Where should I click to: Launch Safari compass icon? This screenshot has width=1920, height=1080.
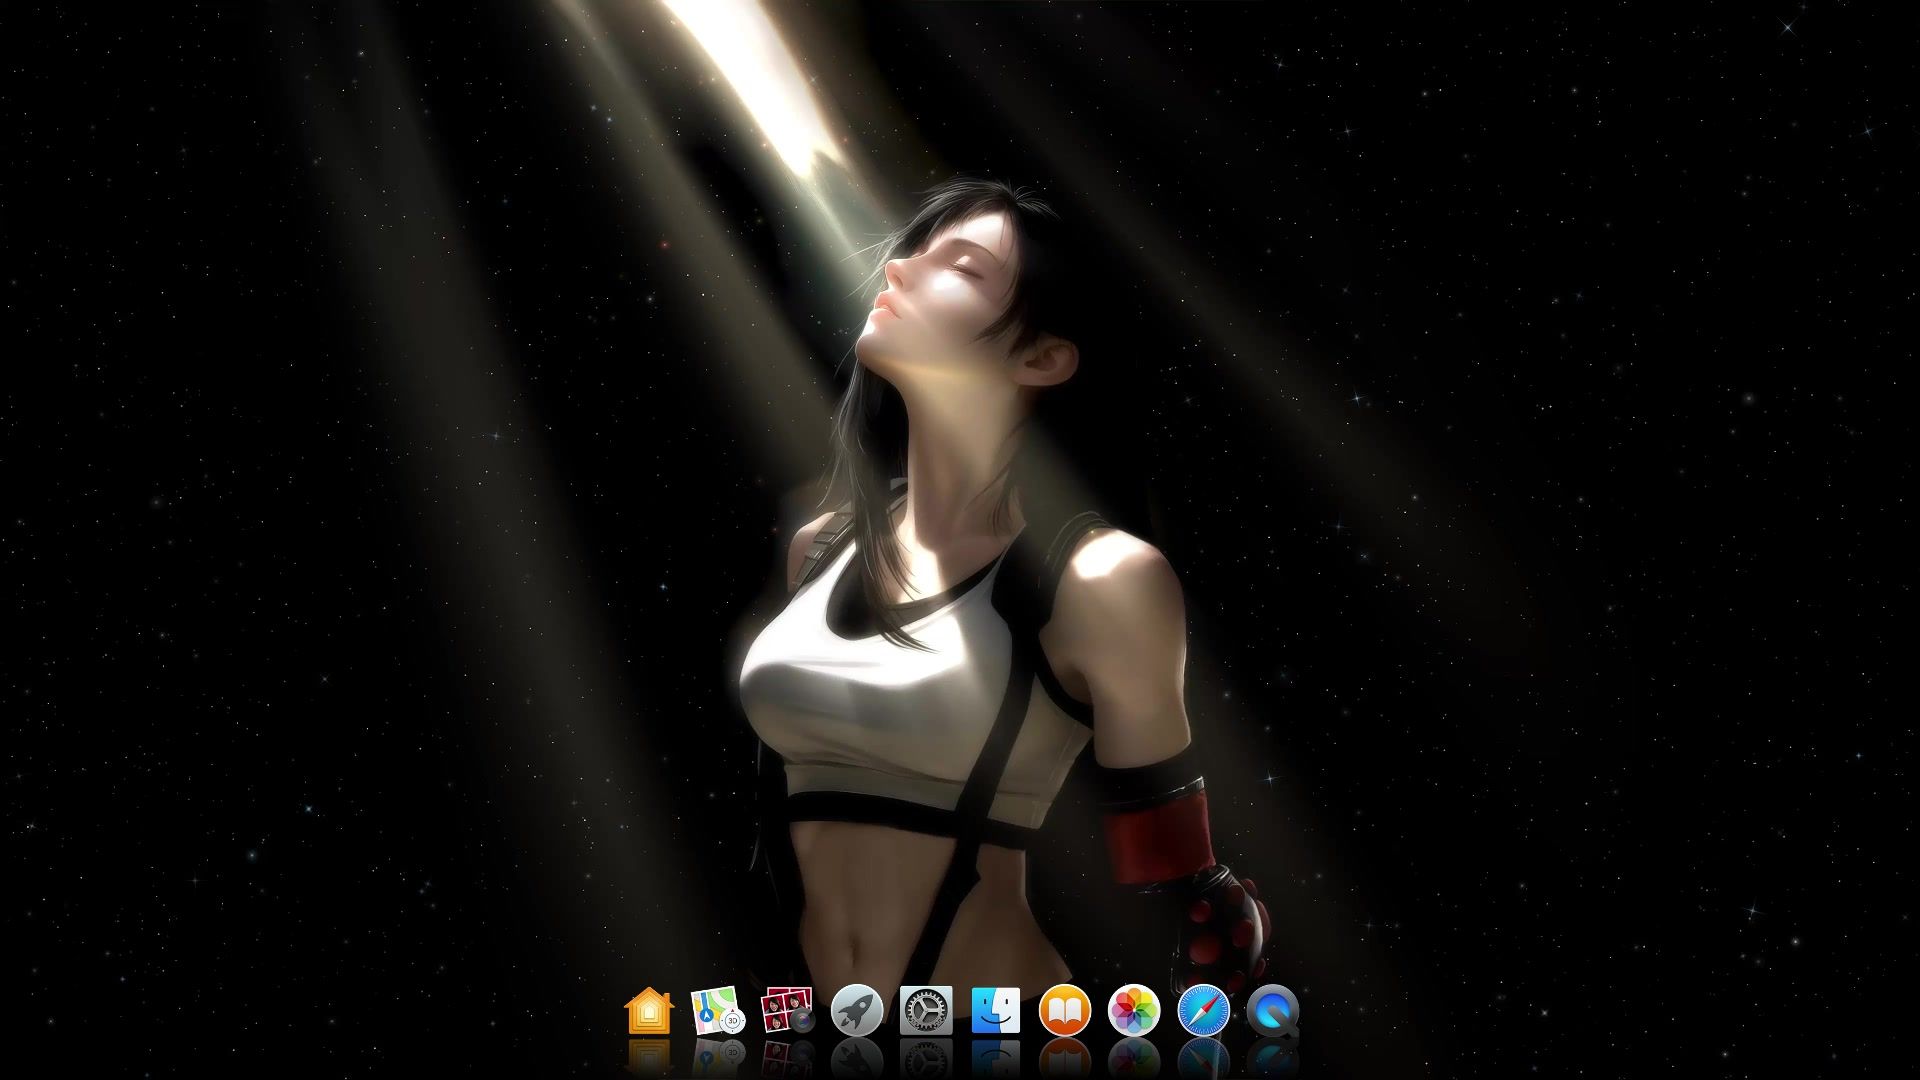tap(1203, 1011)
